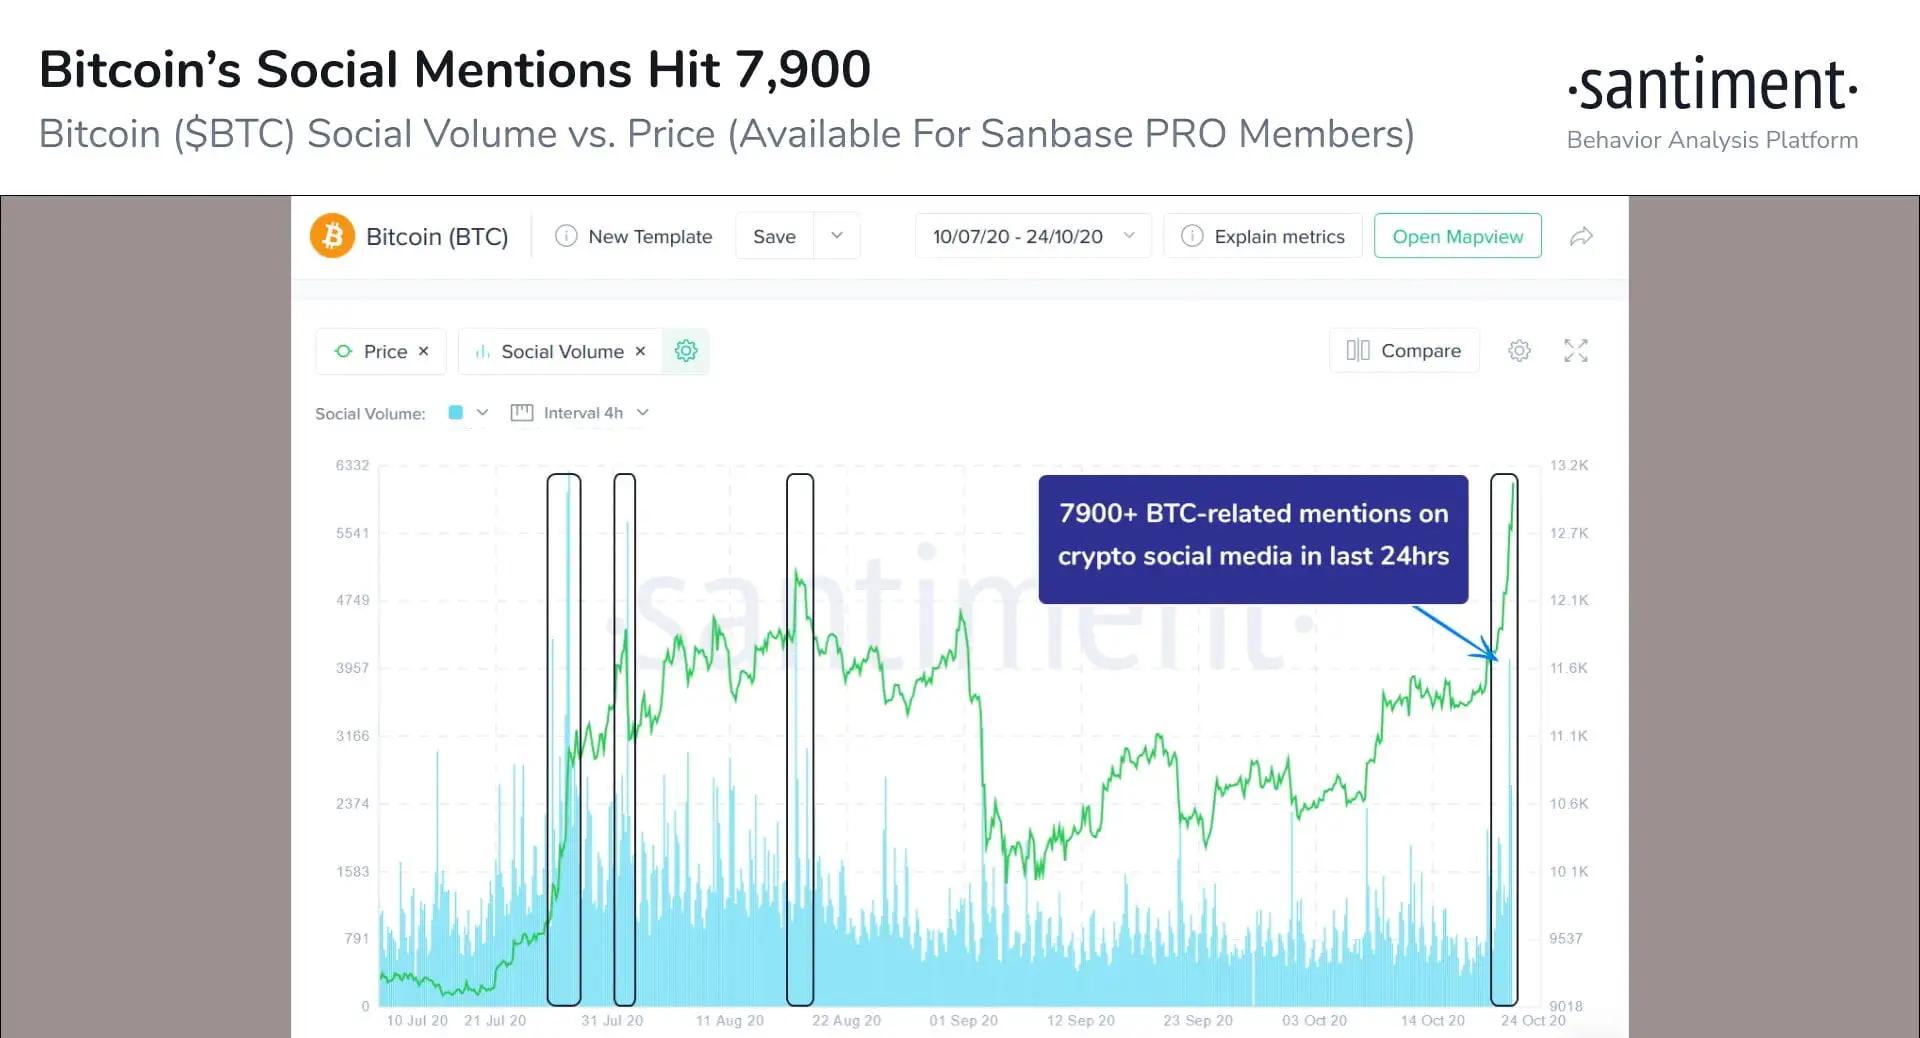This screenshot has height=1038, width=1920.
Task: Open the date range 10/07/20 - 24/10/20 dropdown
Action: pos(1033,236)
